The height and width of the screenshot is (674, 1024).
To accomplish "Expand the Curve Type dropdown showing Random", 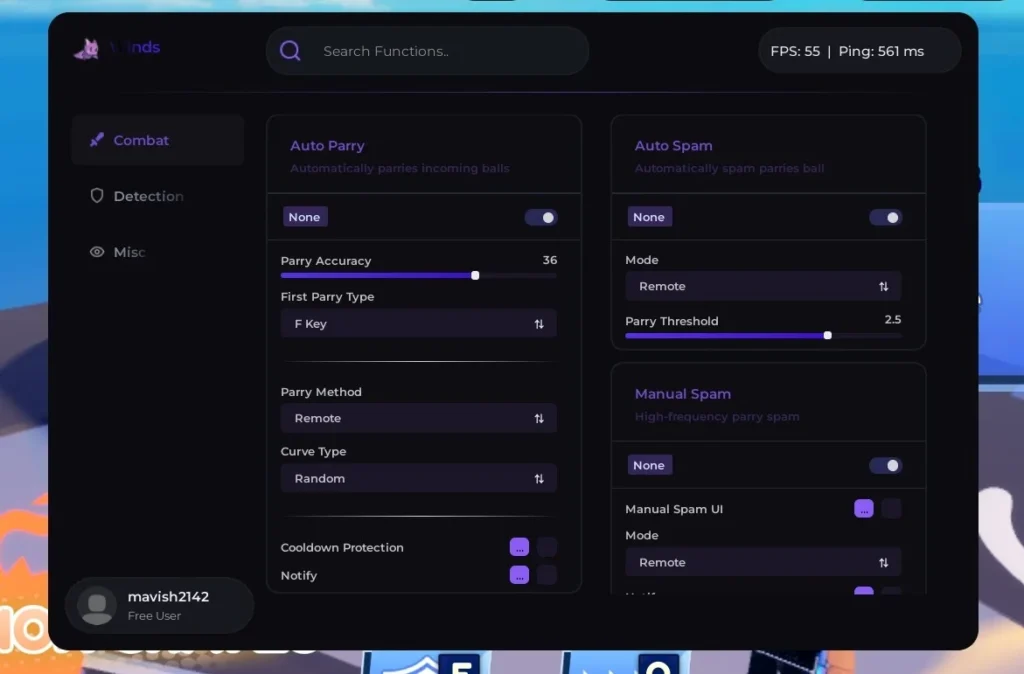I will (418, 479).
